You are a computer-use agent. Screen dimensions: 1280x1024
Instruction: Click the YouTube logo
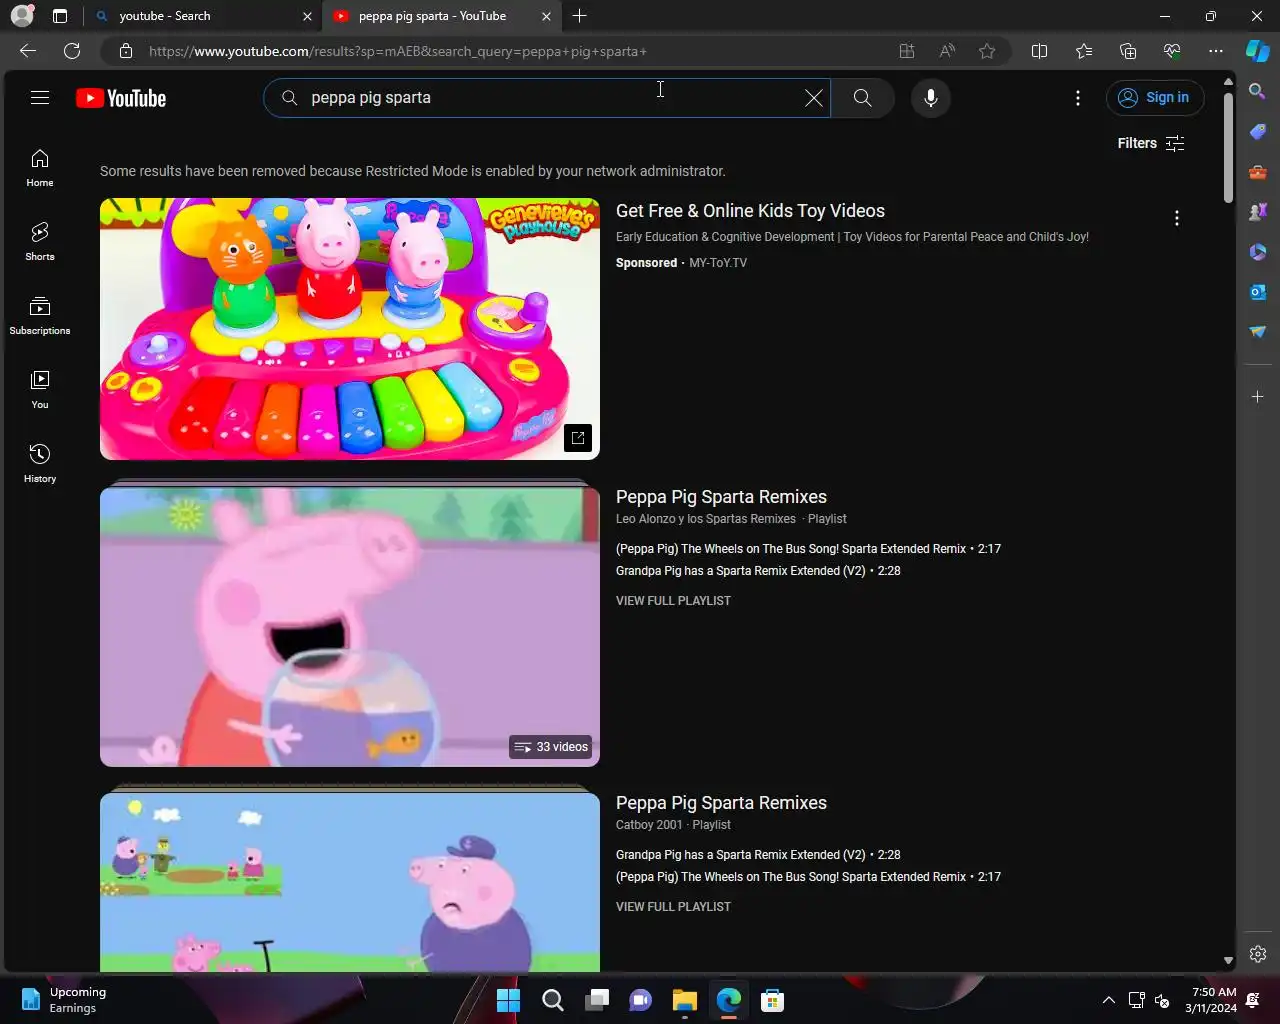click(121, 98)
